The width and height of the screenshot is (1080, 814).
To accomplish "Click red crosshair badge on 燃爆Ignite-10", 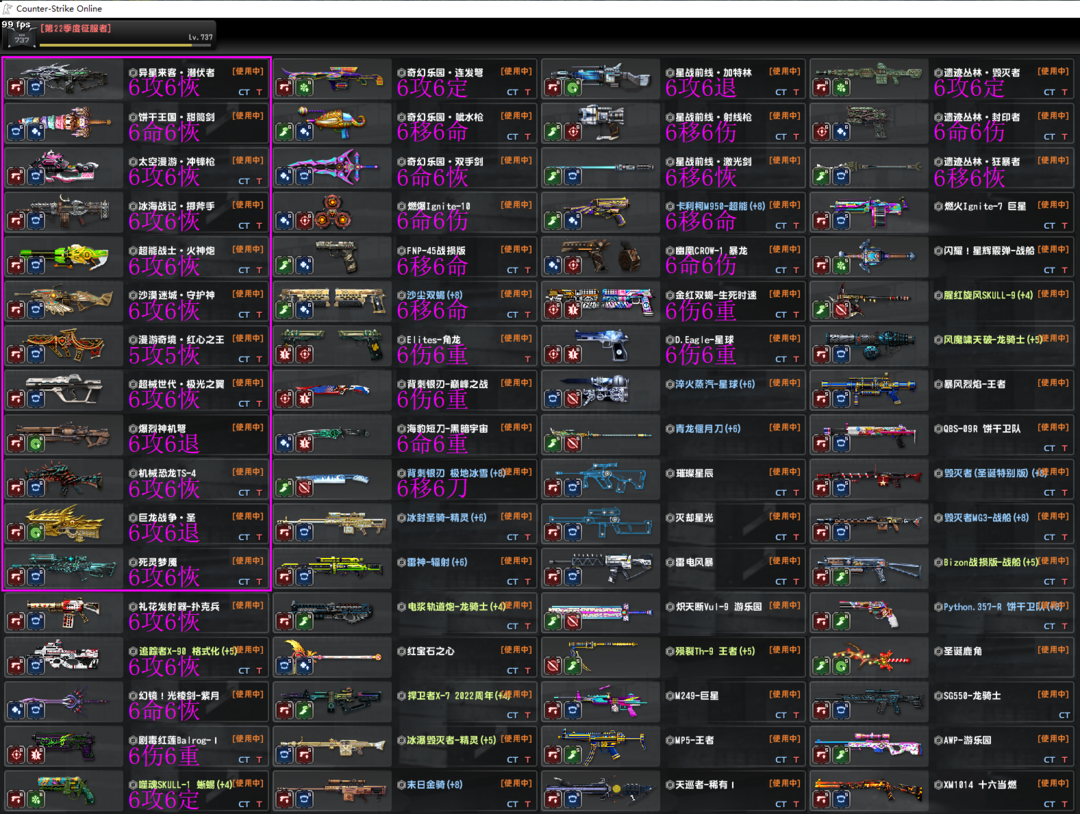I will click(x=304, y=221).
